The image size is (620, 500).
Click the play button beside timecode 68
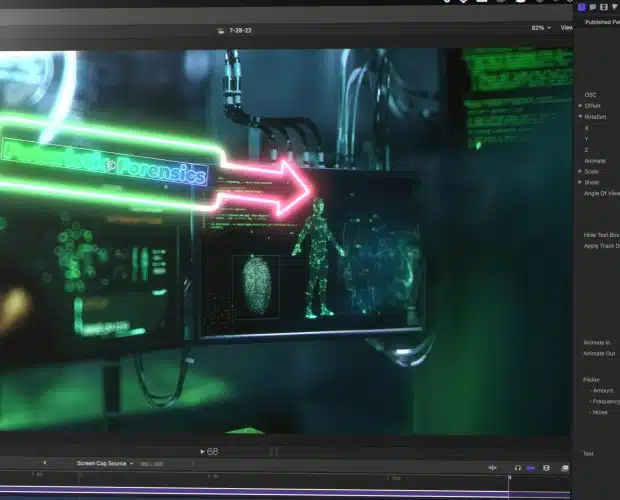[202, 451]
